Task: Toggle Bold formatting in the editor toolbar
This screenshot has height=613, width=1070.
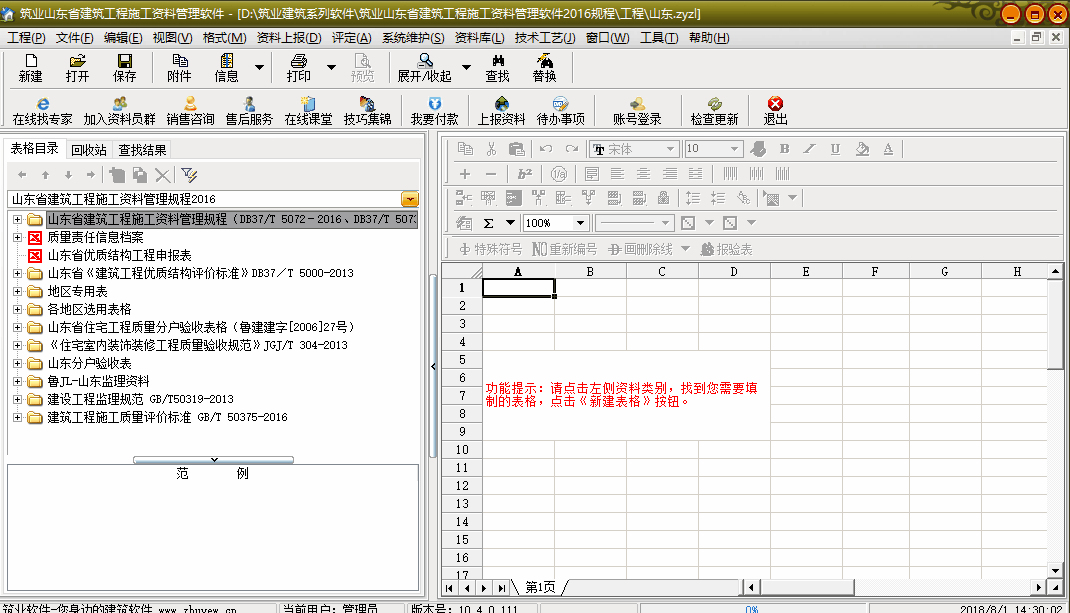Action: tap(784, 149)
